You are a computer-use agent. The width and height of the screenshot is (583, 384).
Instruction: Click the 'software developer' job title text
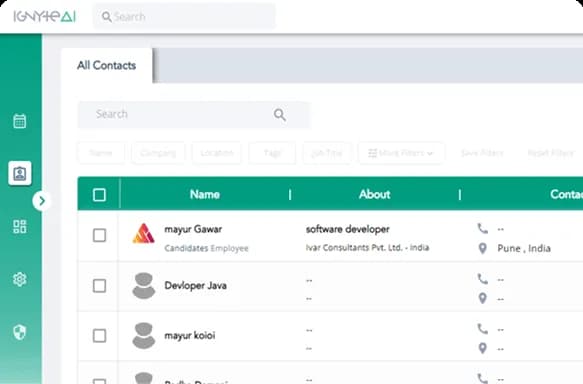pos(348,229)
